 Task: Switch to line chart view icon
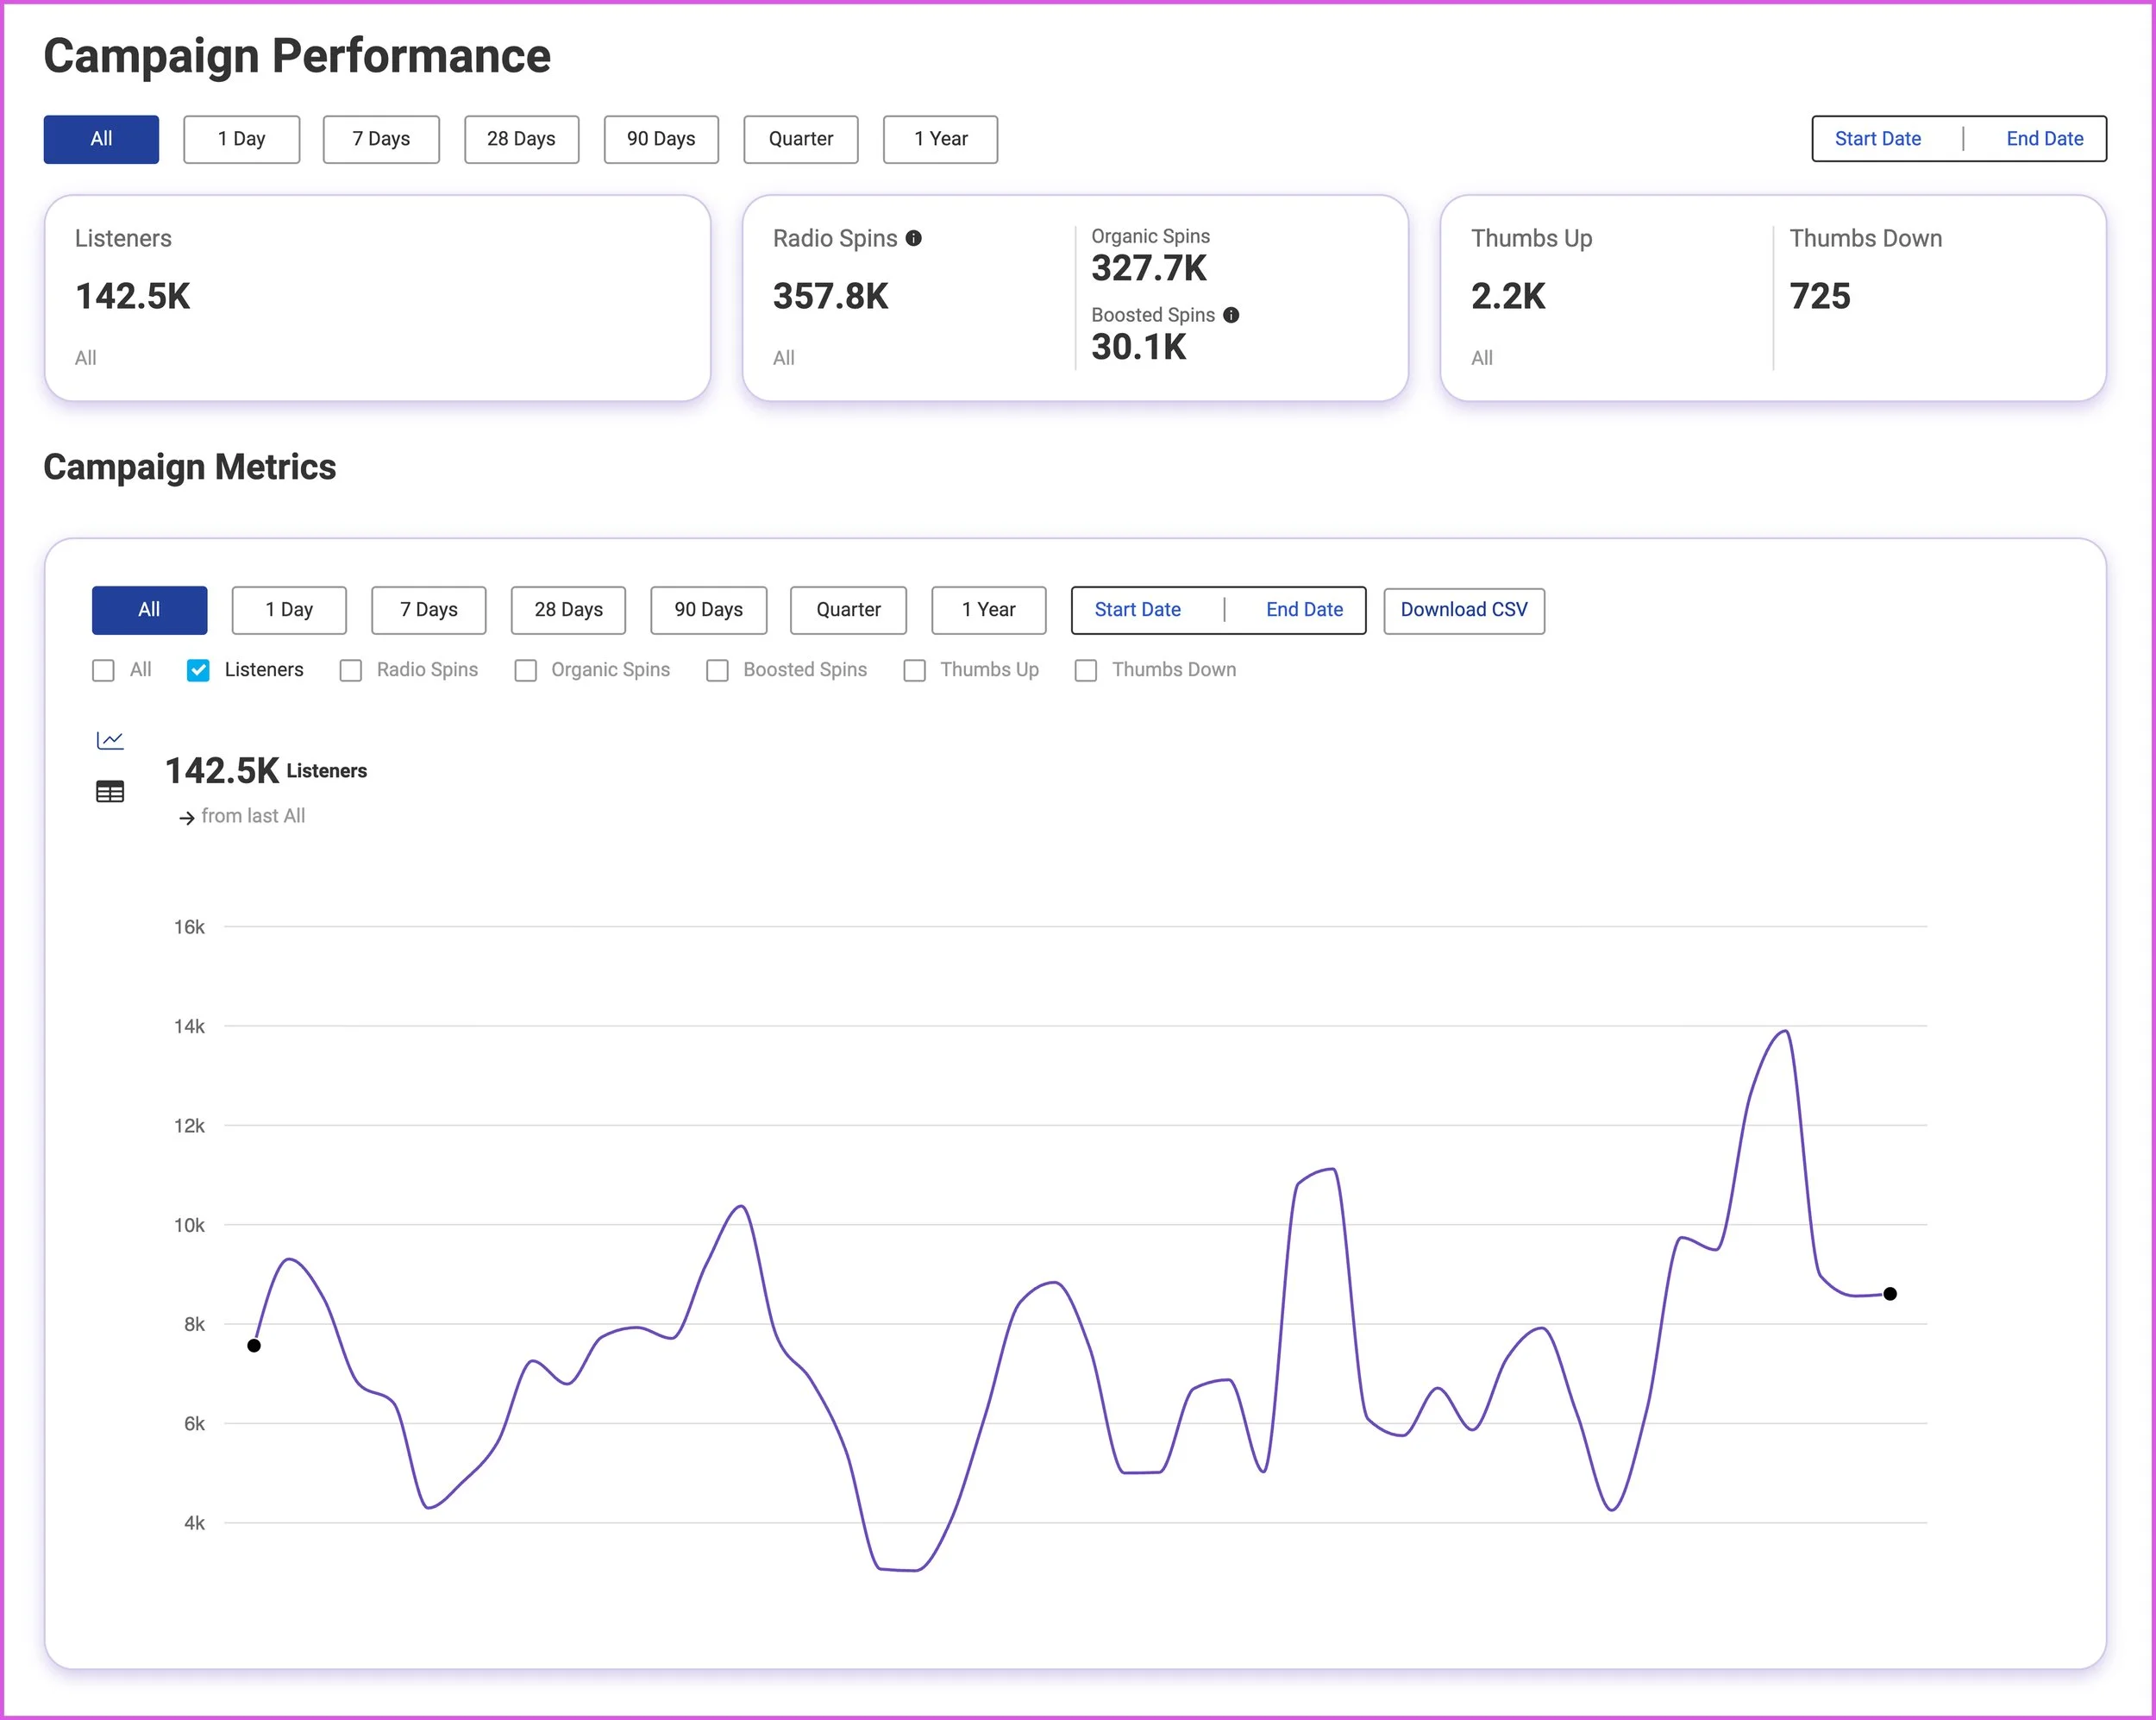click(x=110, y=740)
